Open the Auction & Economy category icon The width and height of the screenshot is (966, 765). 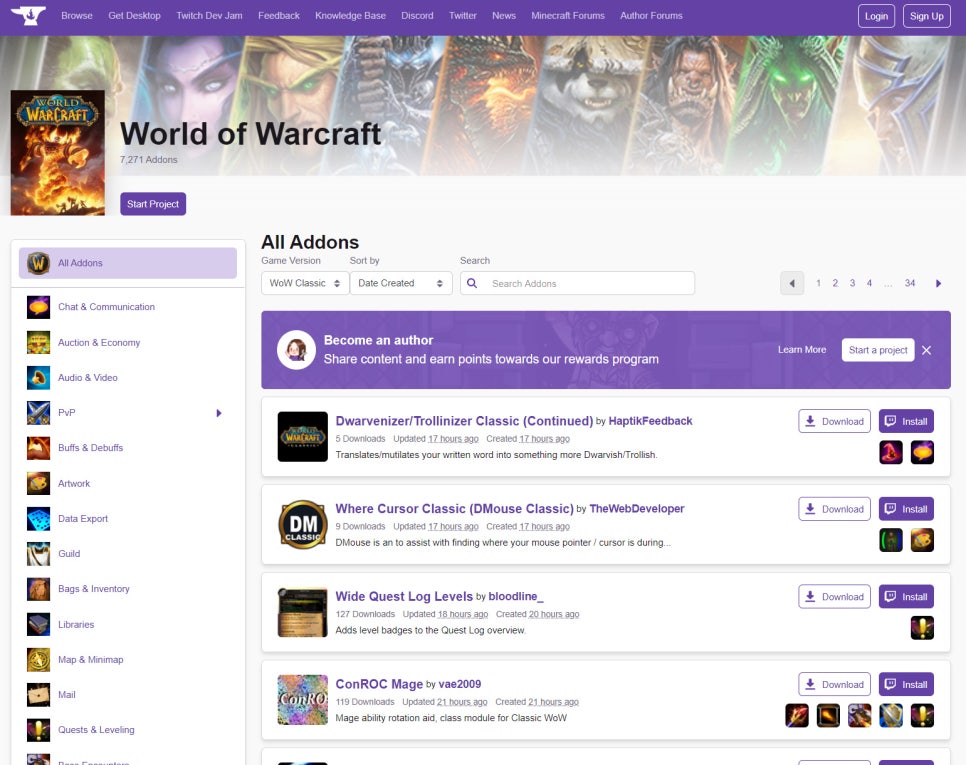click(38, 342)
